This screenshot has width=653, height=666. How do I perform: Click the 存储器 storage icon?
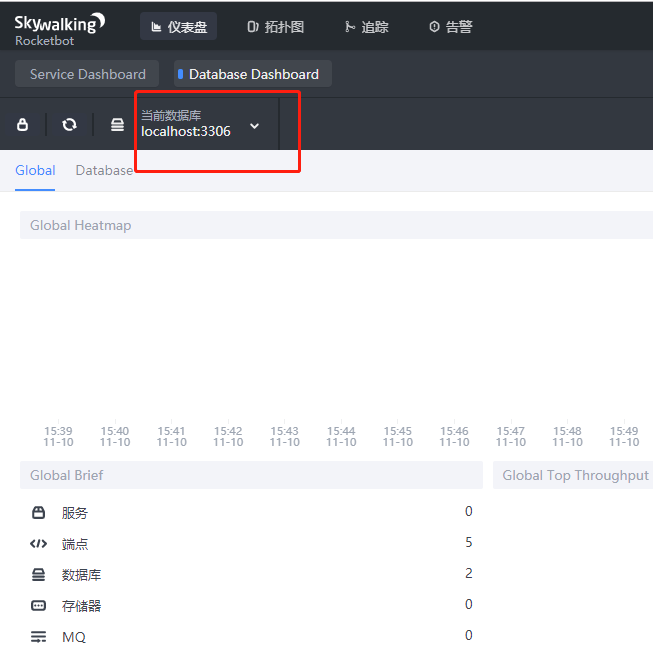(38, 605)
